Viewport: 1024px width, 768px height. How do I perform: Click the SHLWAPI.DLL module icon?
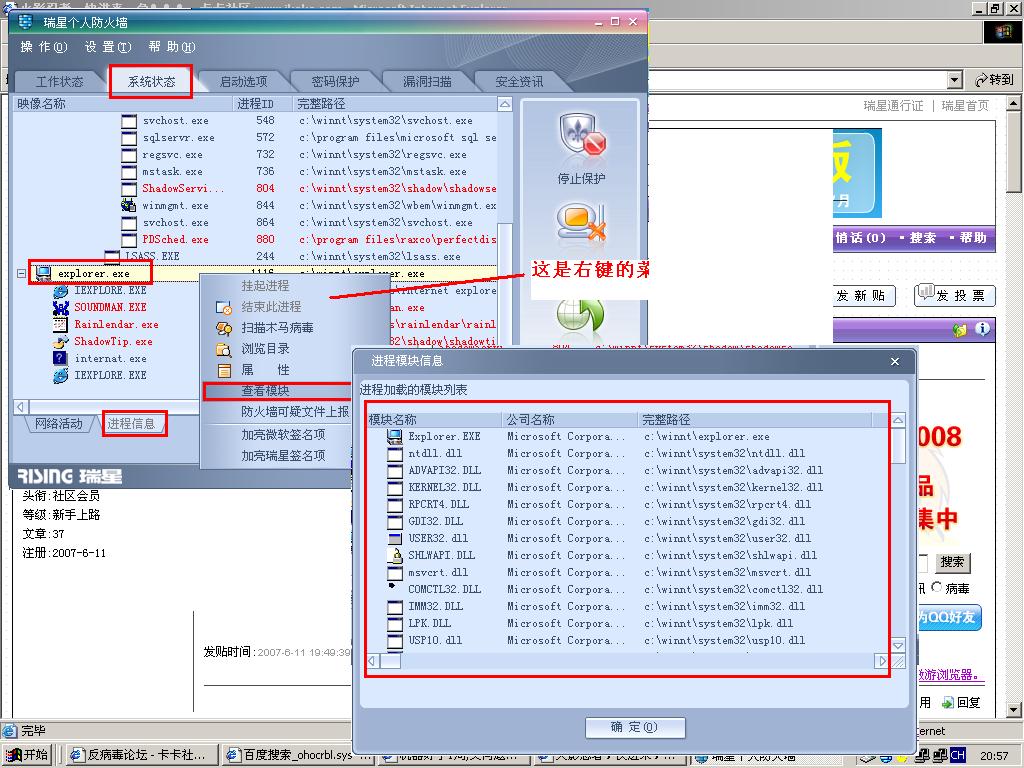pyautogui.click(x=394, y=555)
